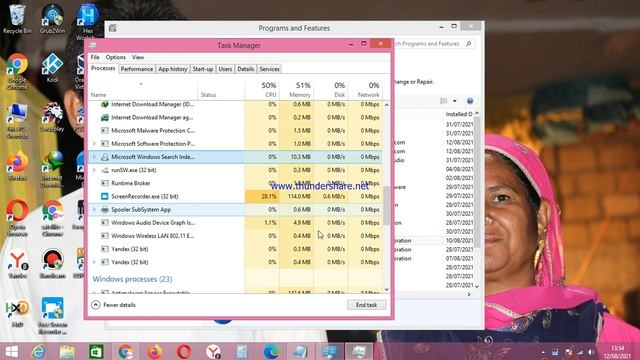Open File Explorer from the taskbar
The image size is (640, 360).
click(67, 351)
